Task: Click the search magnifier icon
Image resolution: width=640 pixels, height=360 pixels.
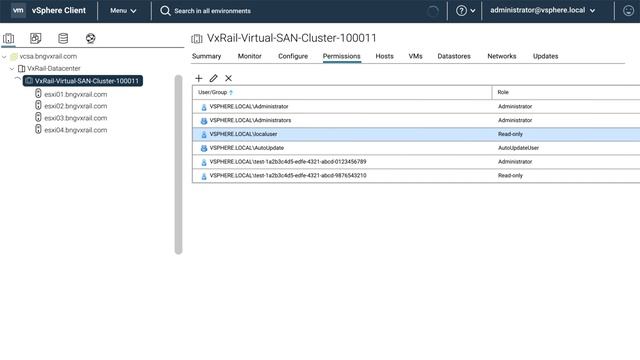Action: click(165, 11)
